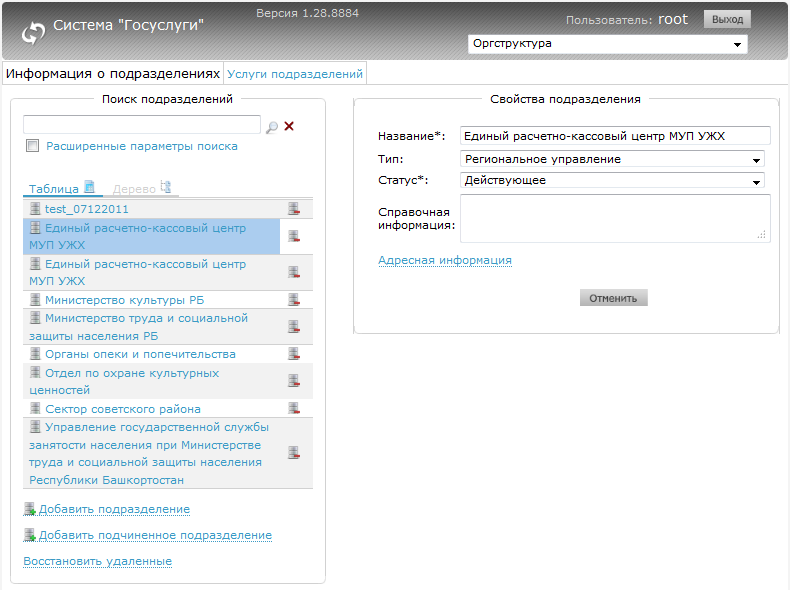Click the resize grip of Справочная информация
This screenshot has width=790, height=590.
[762, 235]
